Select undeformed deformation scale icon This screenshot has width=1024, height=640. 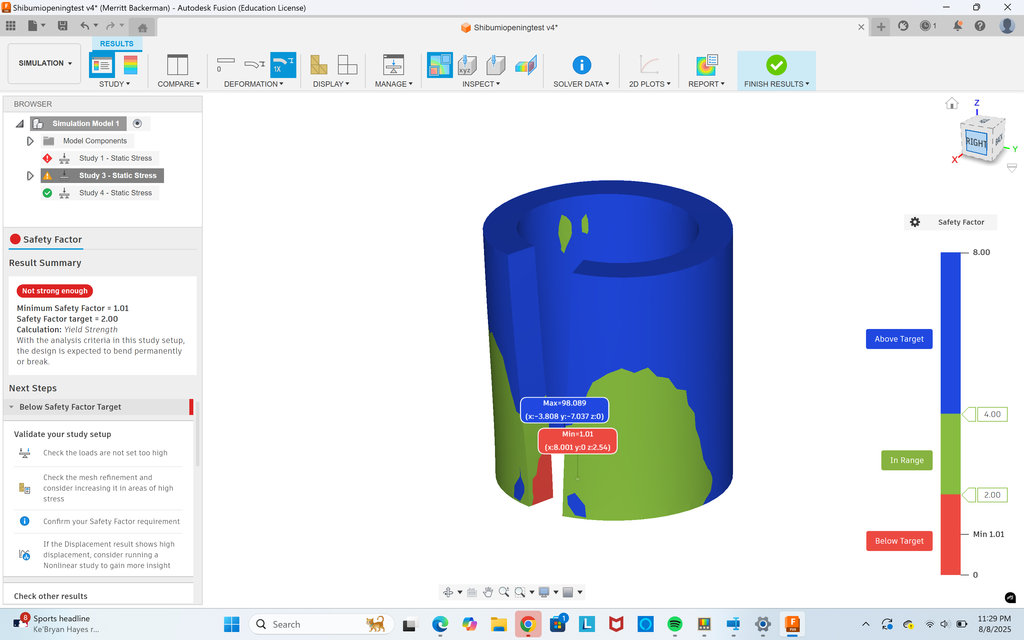(x=225, y=64)
